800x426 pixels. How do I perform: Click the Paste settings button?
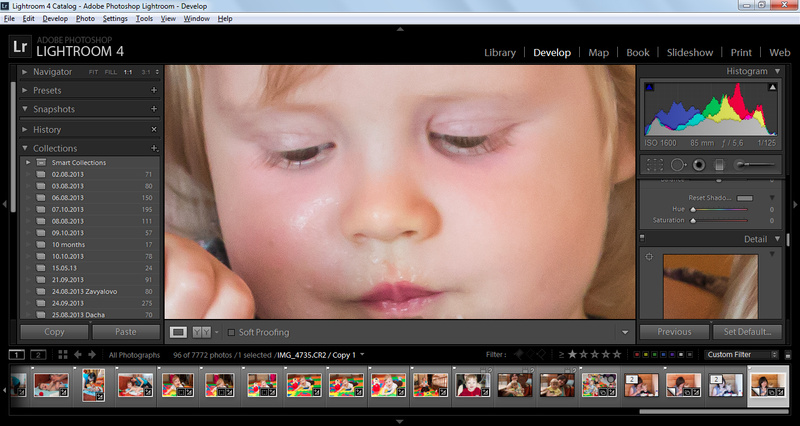[126, 332]
